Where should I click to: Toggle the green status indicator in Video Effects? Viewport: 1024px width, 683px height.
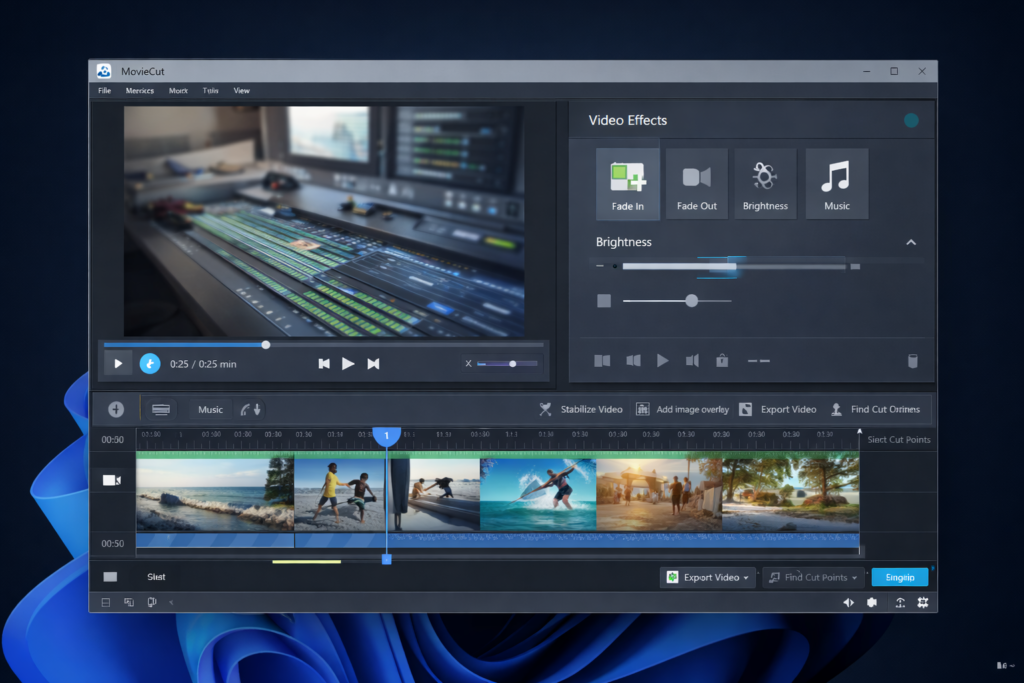(x=911, y=119)
